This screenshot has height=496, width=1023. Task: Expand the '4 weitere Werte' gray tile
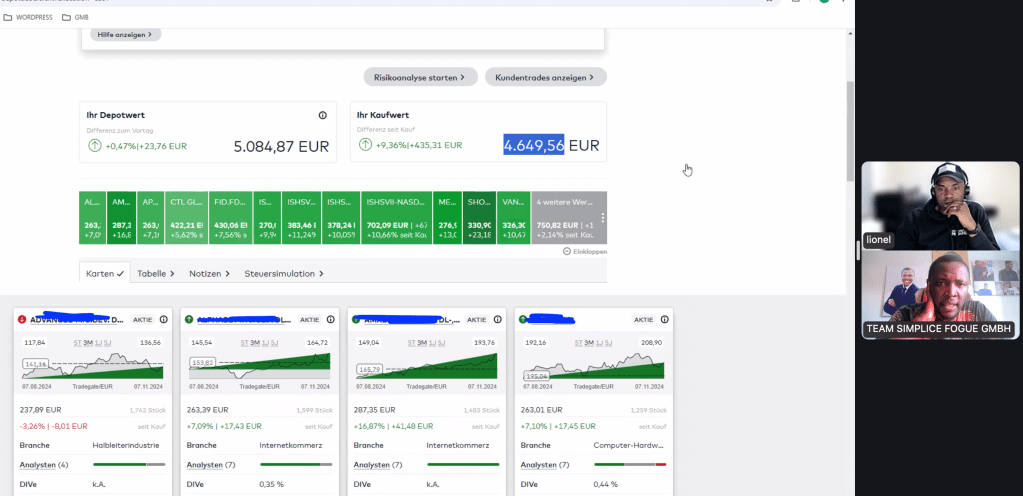pyautogui.click(x=564, y=217)
